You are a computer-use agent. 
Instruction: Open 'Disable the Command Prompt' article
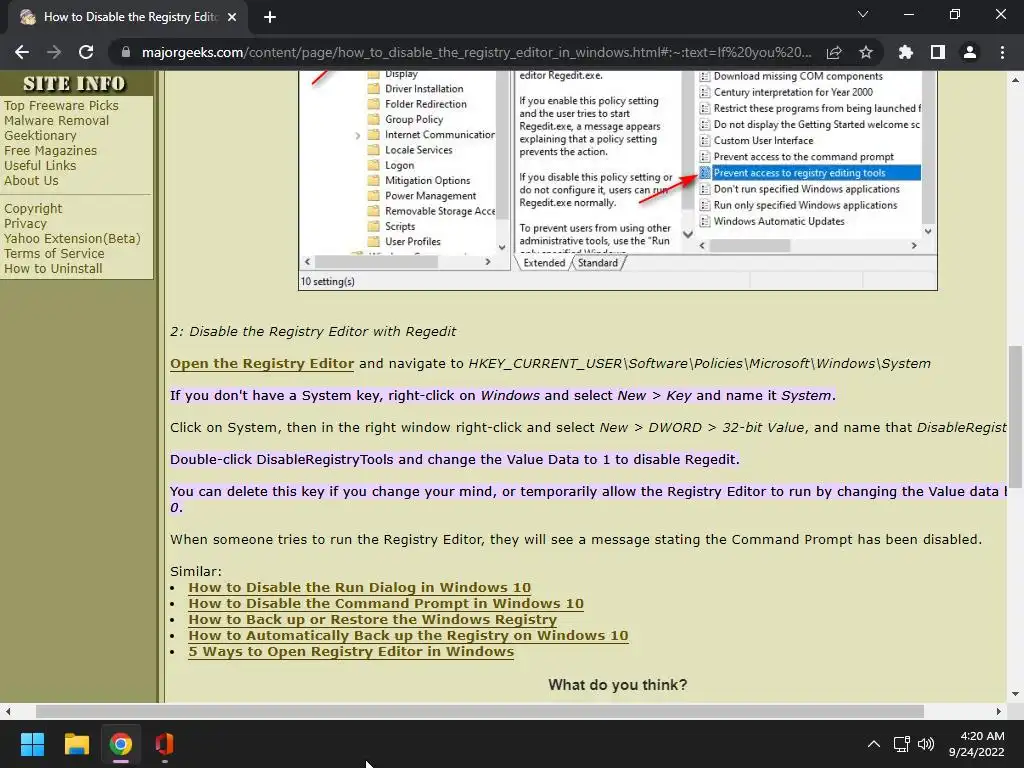coord(386,603)
